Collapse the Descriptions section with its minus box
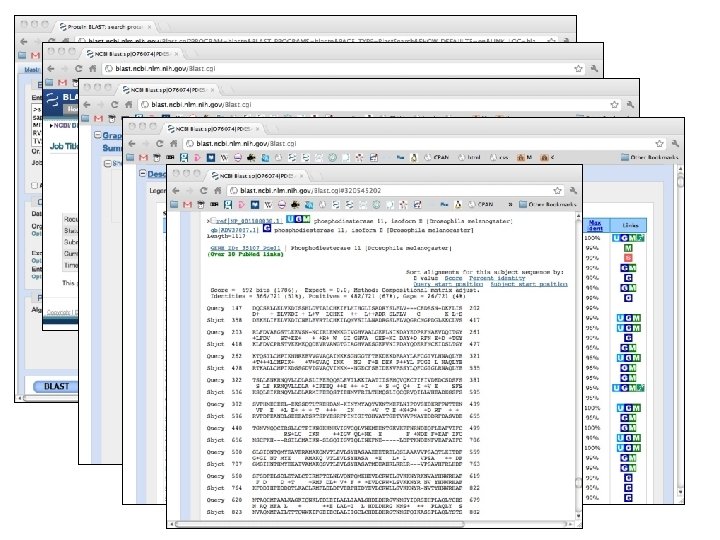Image resolution: width=720 pixels, height=540 pixels. [x=142, y=174]
